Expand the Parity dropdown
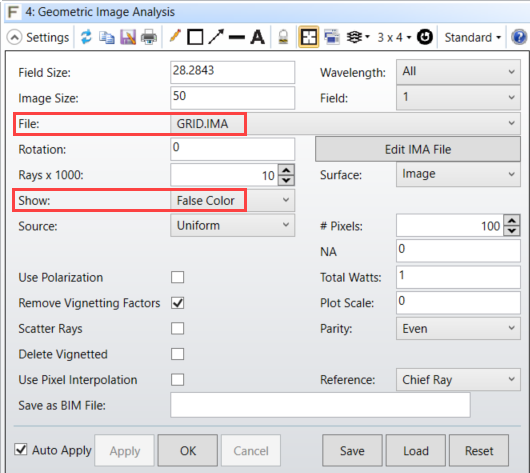This screenshot has height=473, width=530. 458,328
